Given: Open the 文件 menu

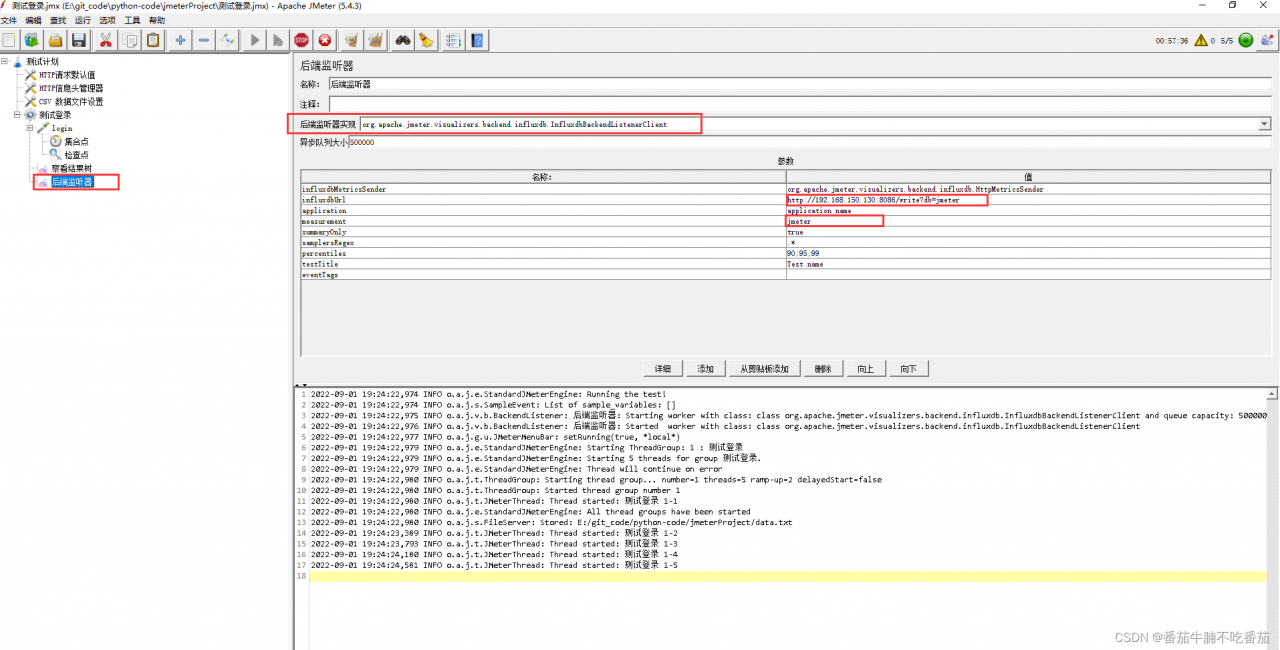Looking at the screenshot, I should click(x=9, y=21).
